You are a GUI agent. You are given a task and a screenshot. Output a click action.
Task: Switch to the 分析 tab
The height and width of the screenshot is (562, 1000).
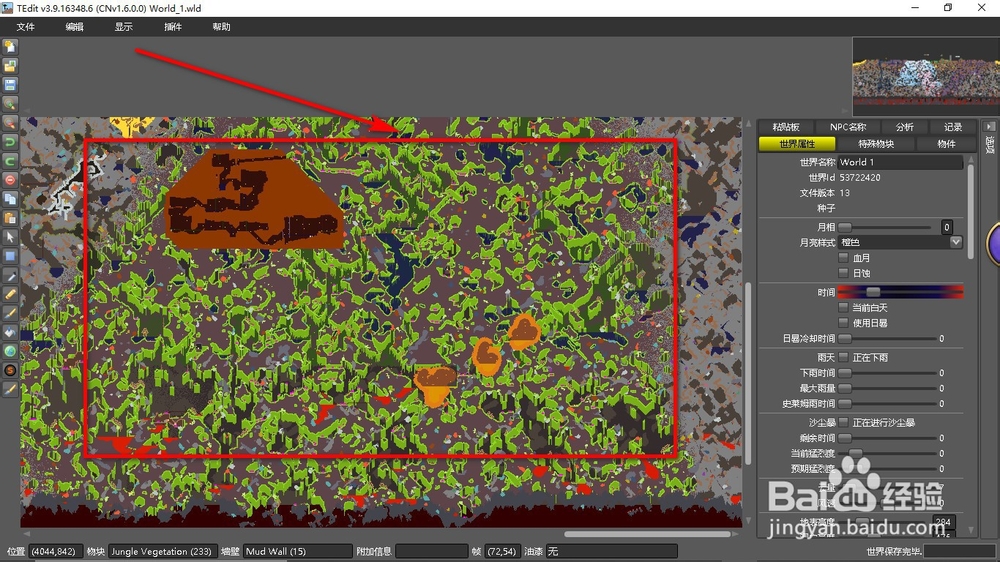904,127
